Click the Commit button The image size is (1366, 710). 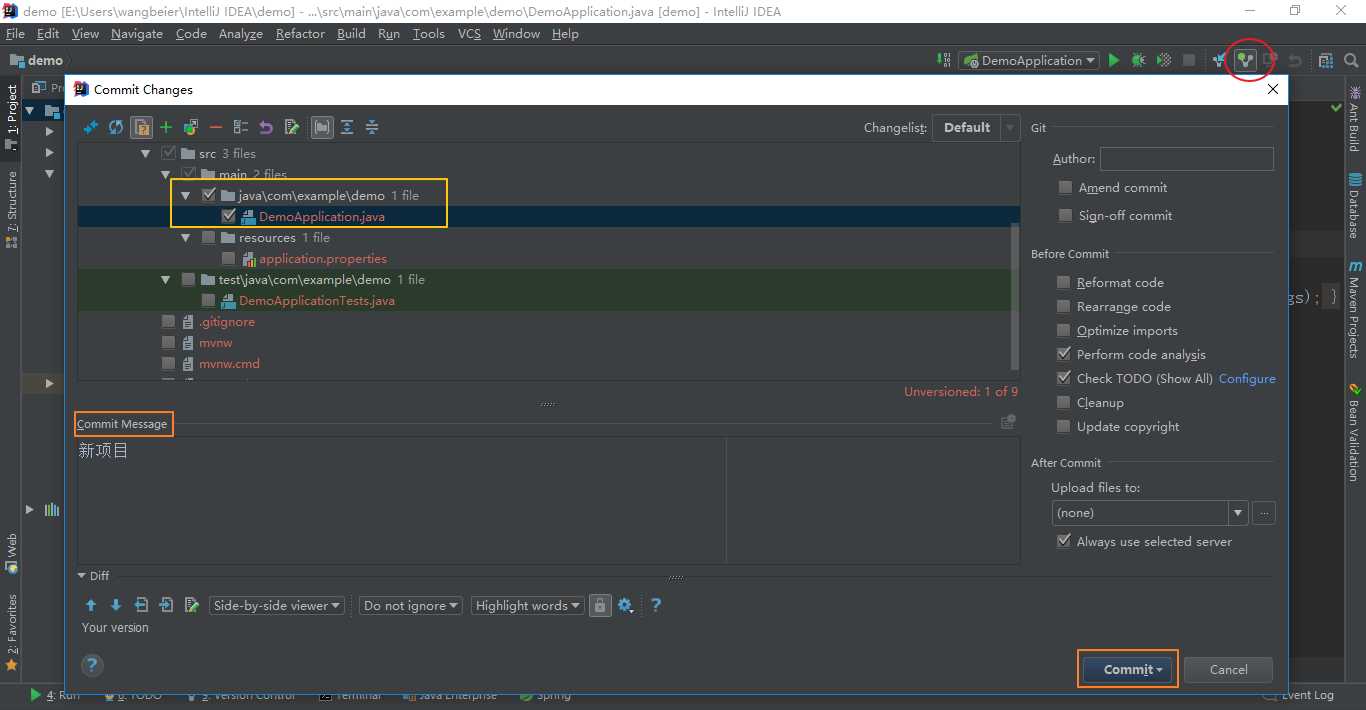pos(1128,669)
